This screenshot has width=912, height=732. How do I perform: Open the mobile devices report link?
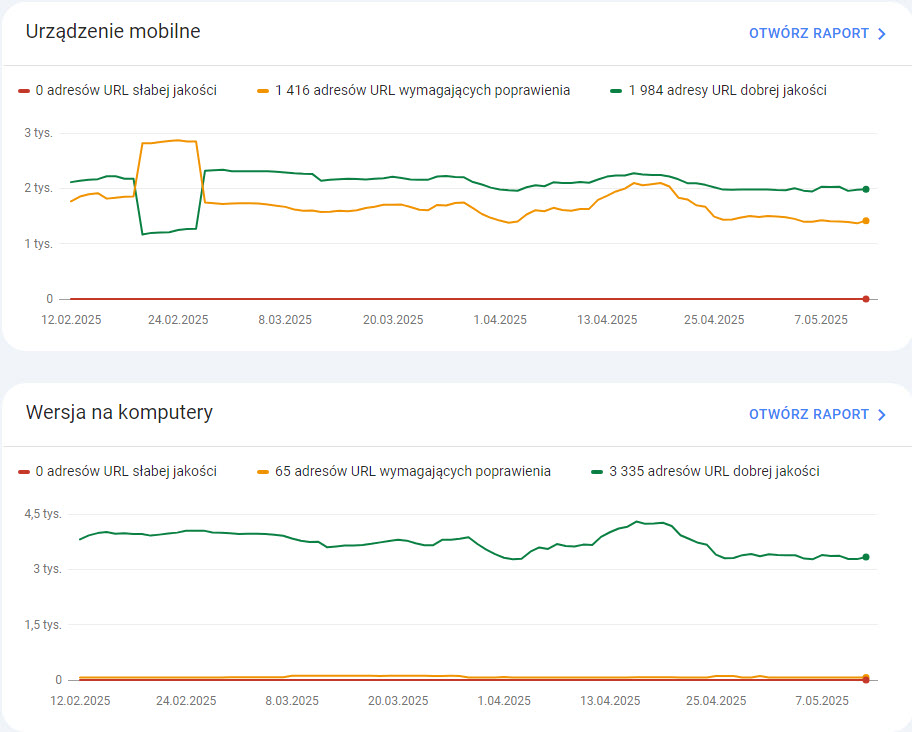coord(808,33)
